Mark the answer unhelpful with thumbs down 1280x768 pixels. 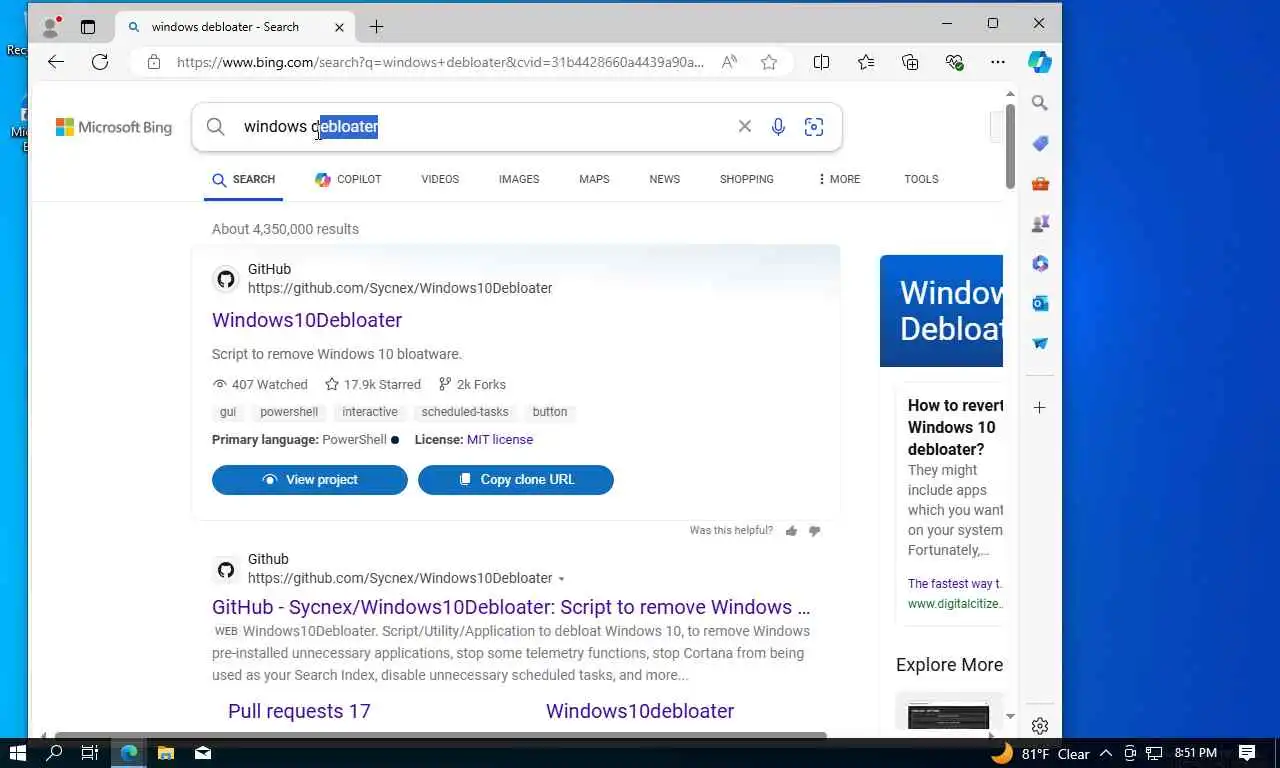814,531
